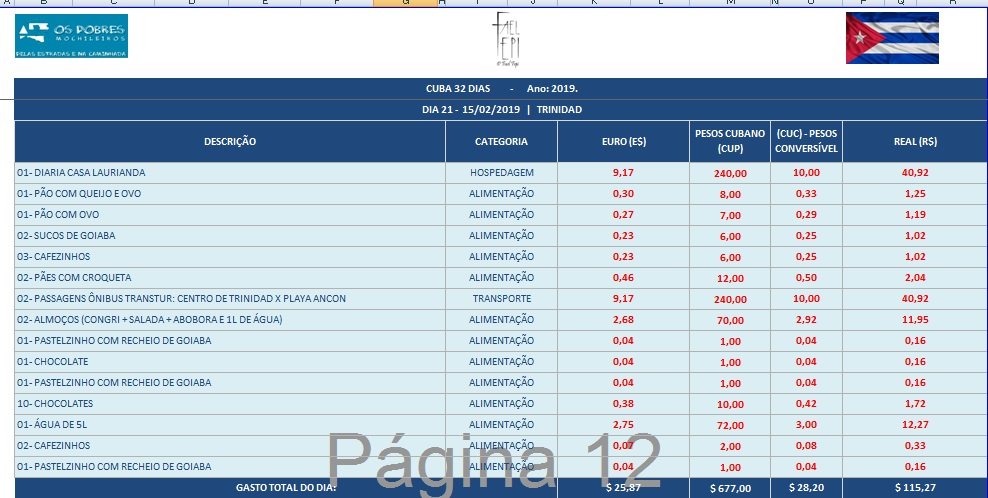Click the EURO (E$) header cell
Image resolution: width=988 pixels, height=498 pixels.
pos(622,142)
